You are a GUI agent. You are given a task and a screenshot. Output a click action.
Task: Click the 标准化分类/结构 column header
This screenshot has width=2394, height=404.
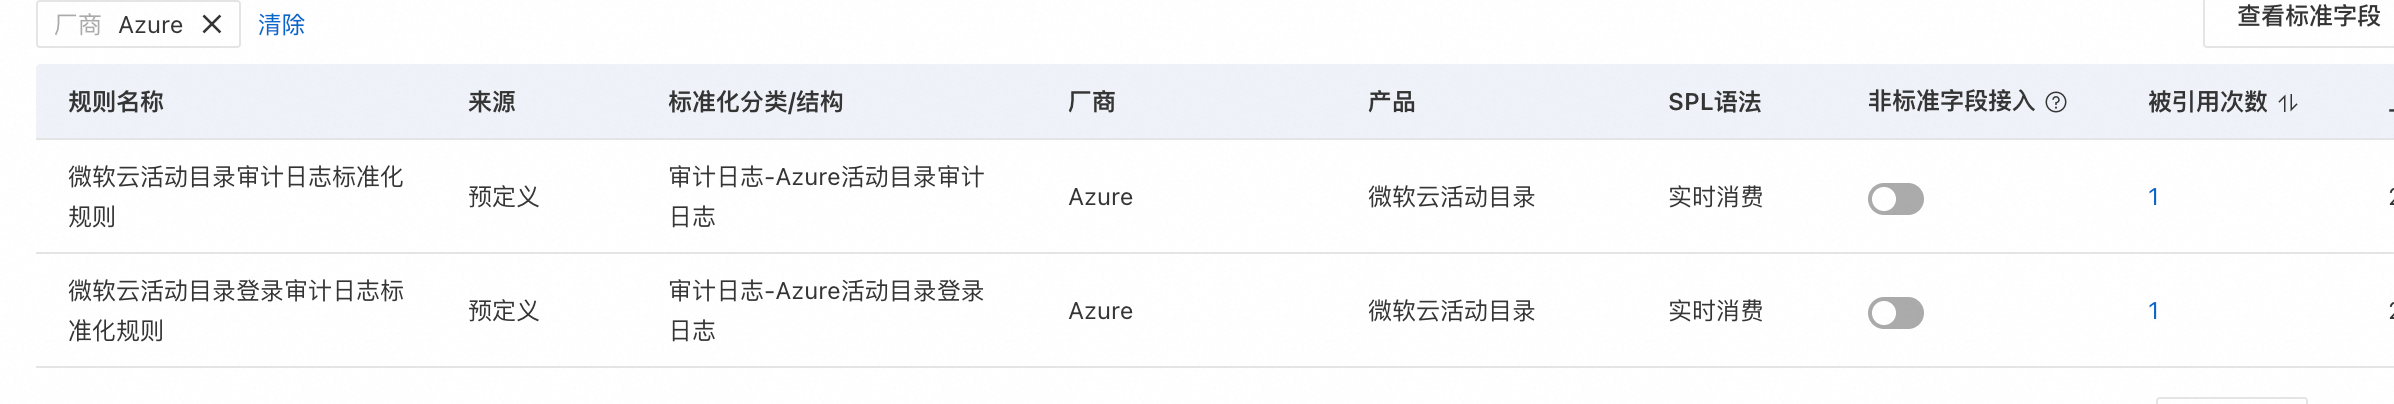point(756,102)
